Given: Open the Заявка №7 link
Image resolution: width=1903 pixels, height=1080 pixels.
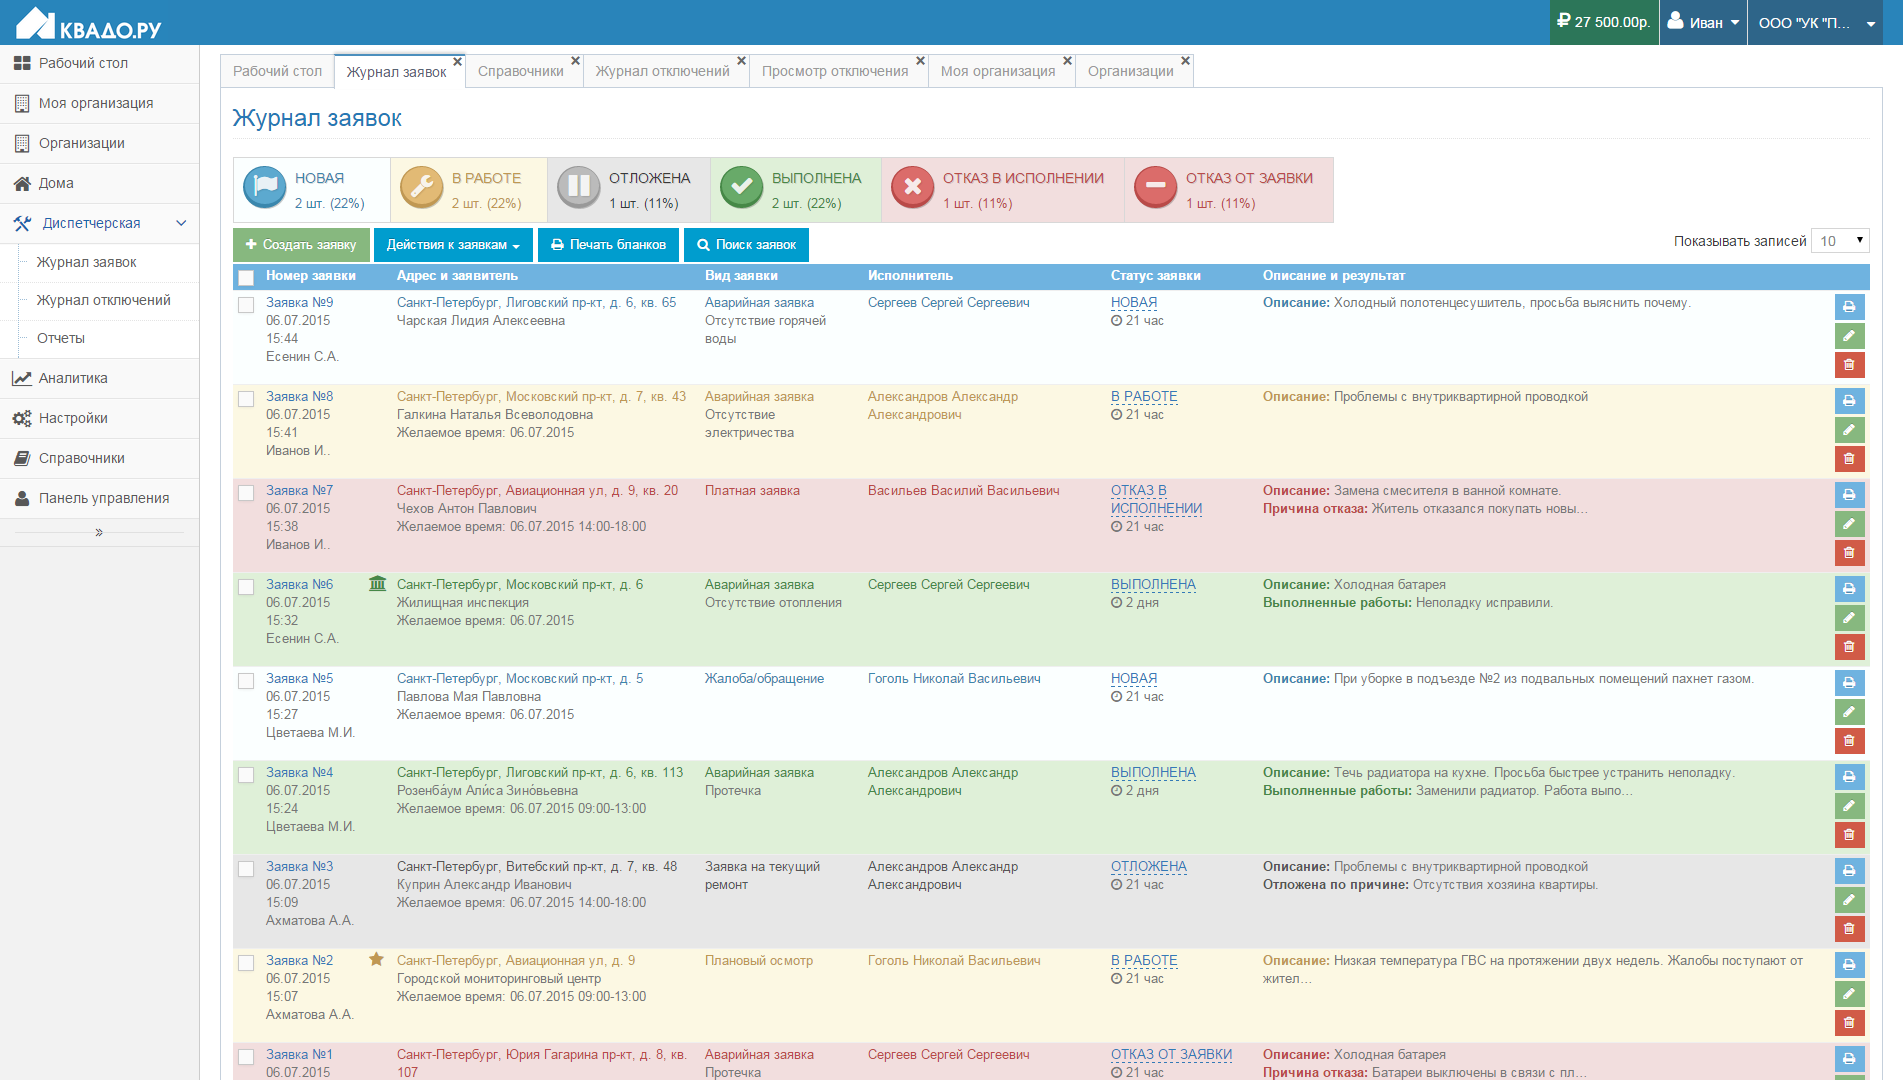Looking at the screenshot, I should (299, 490).
